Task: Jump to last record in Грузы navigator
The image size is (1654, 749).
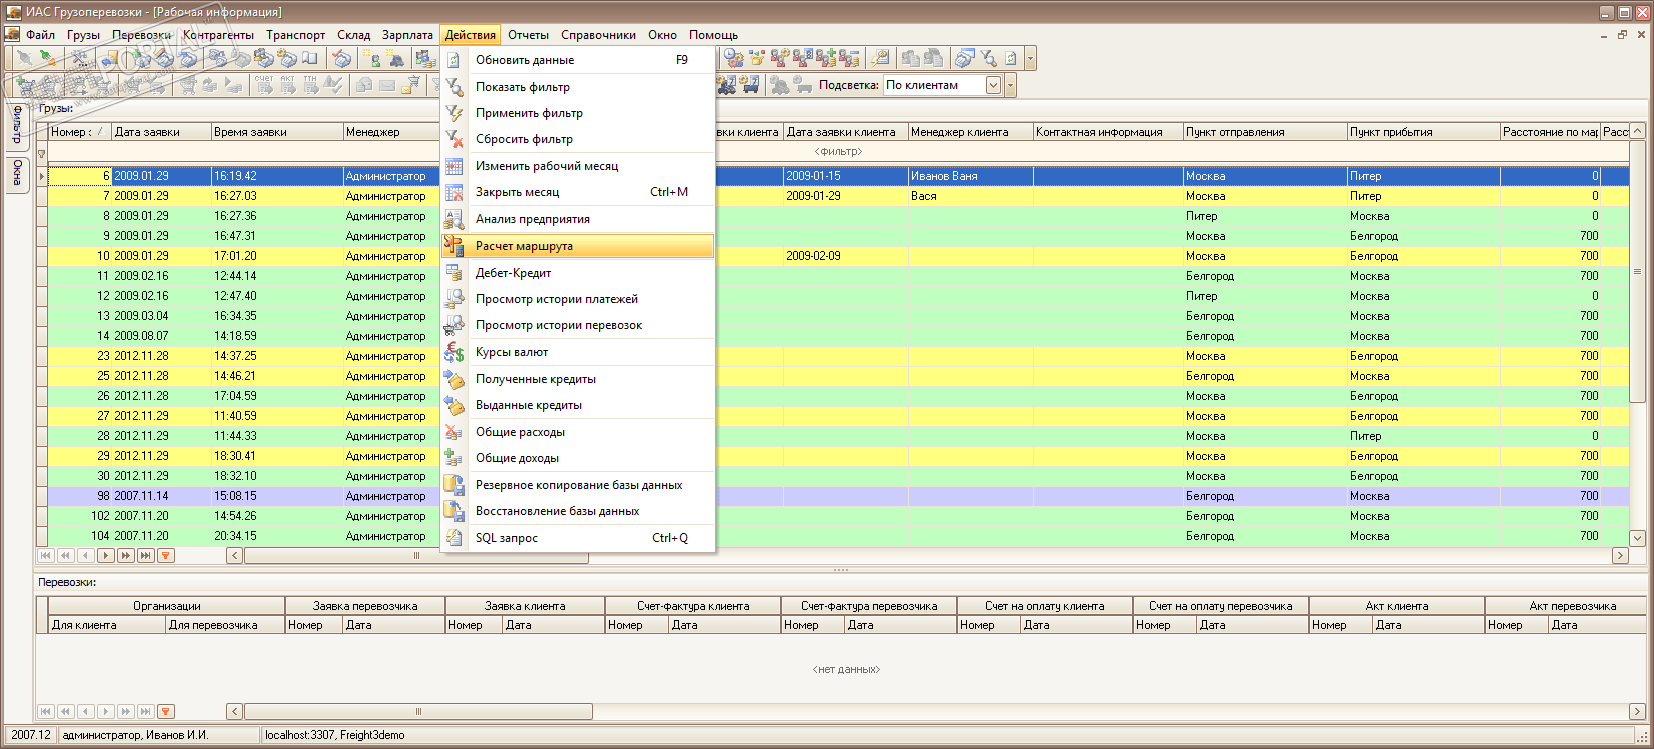Action: coord(146,556)
